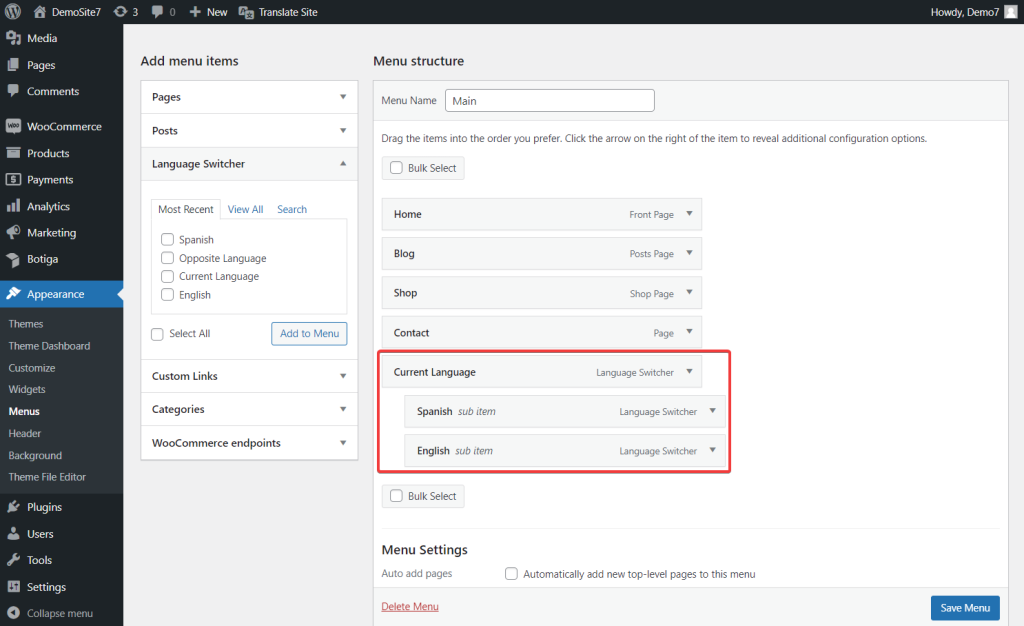Open the comments bubble icon in admin bar
Image resolution: width=1024 pixels, height=626 pixels.
[x=157, y=12]
